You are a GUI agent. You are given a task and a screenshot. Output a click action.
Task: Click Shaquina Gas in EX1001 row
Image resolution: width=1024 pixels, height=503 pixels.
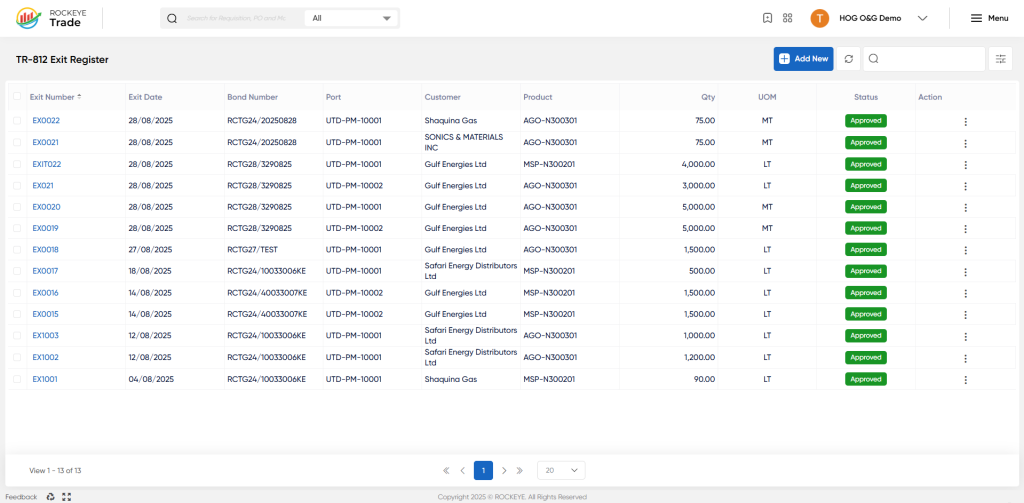tap(451, 379)
